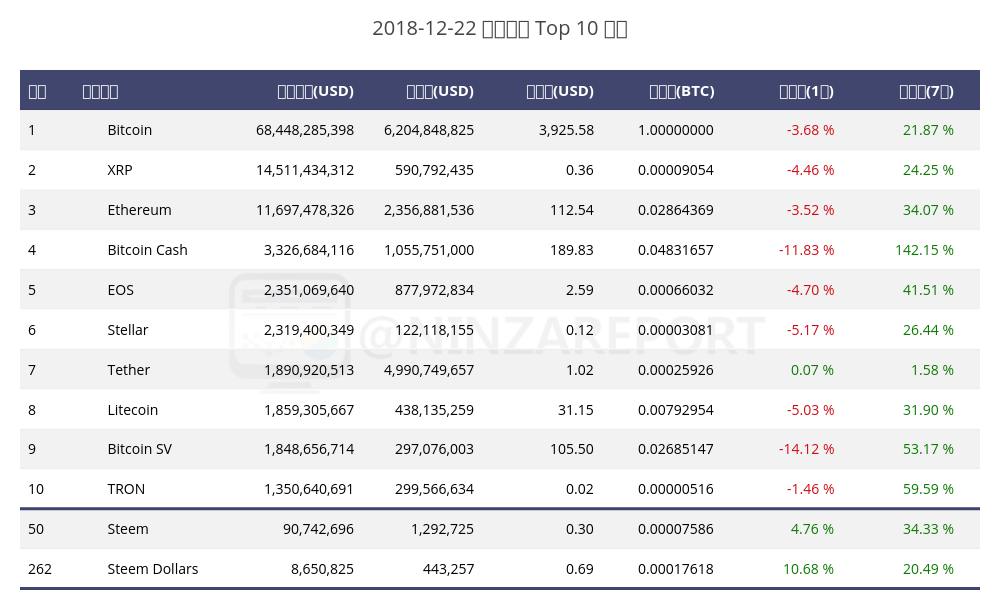Click Bitcoin Cash price 189.83
Screen dimensions: 1000x610
pyautogui.click(x=572, y=250)
